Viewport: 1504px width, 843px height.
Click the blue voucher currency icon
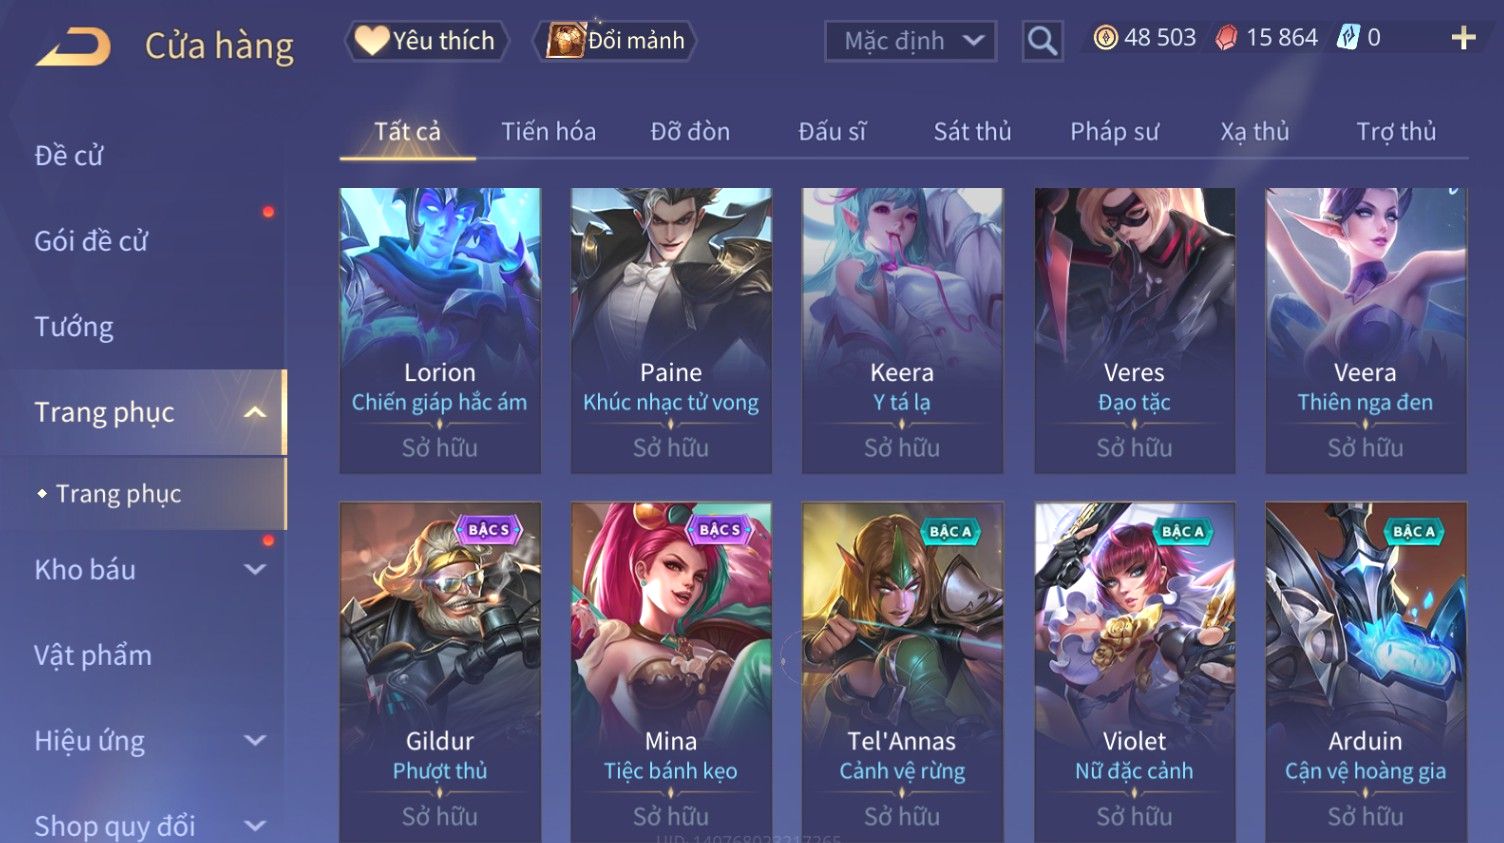coord(1349,37)
